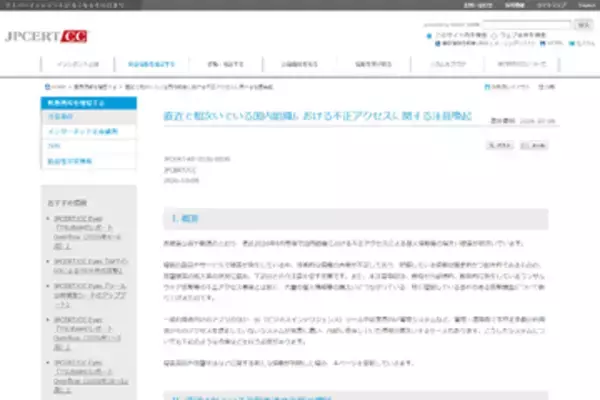Viewport: 600px width, 400px height.
Task: Open the fourth main navigation tab (公開資料を見る)
Action: click(x=299, y=64)
